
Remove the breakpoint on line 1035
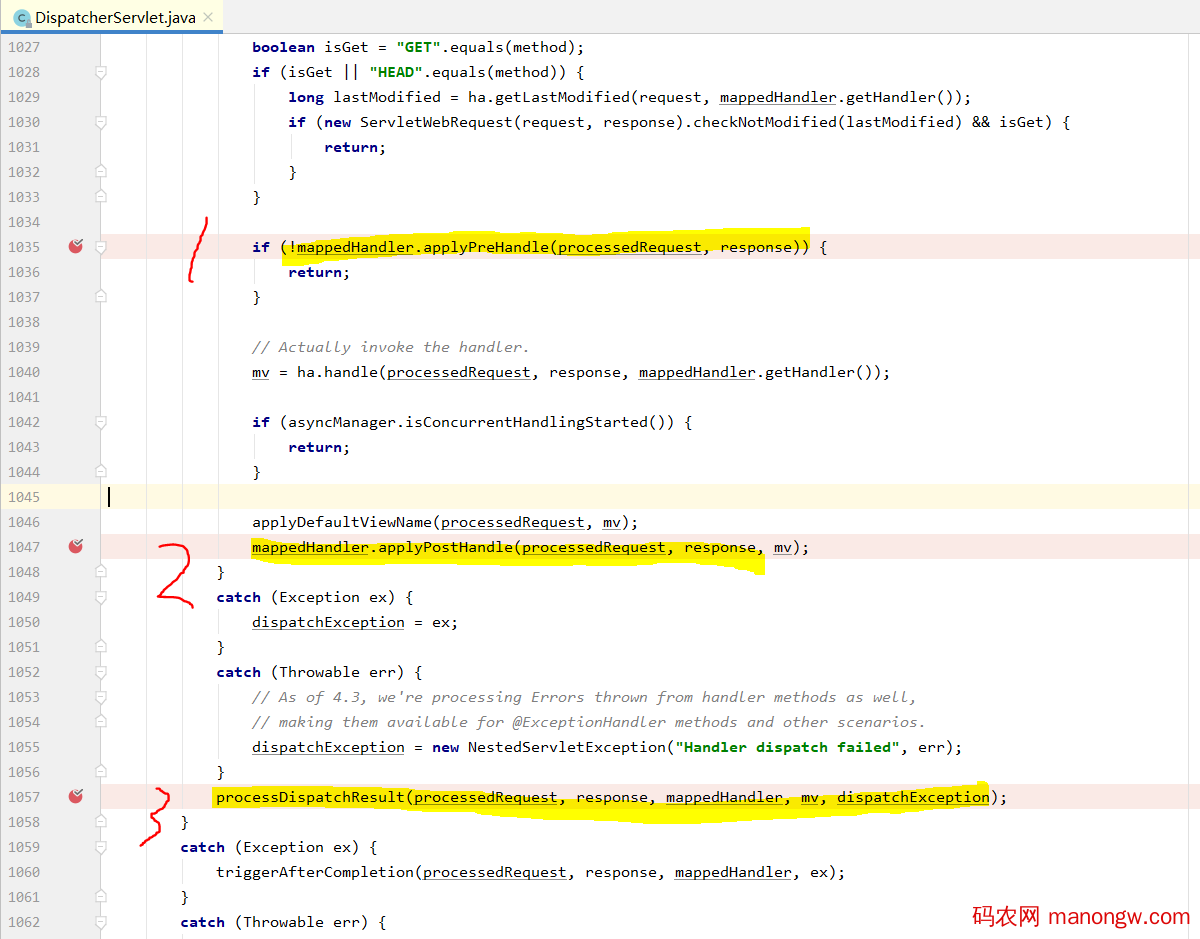point(75,246)
